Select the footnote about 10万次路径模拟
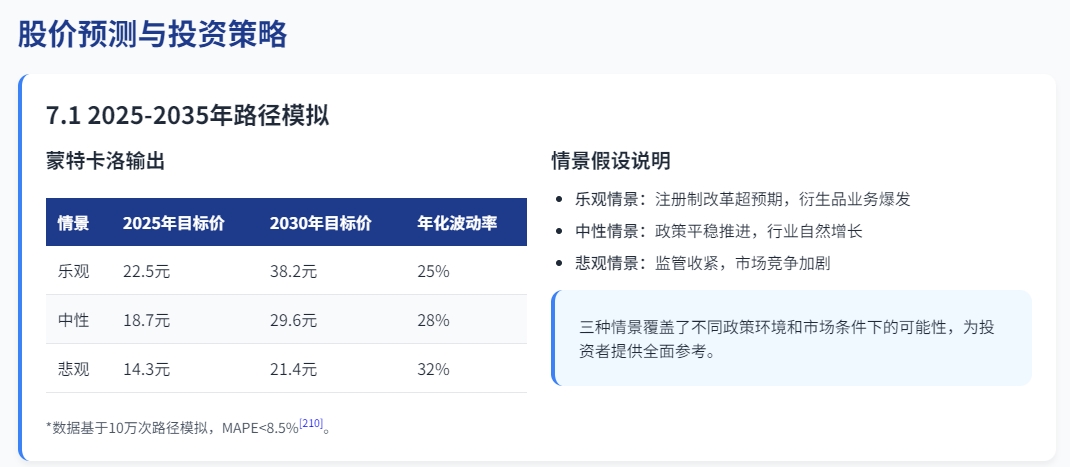This screenshot has height=467, width=1070. coord(188,427)
